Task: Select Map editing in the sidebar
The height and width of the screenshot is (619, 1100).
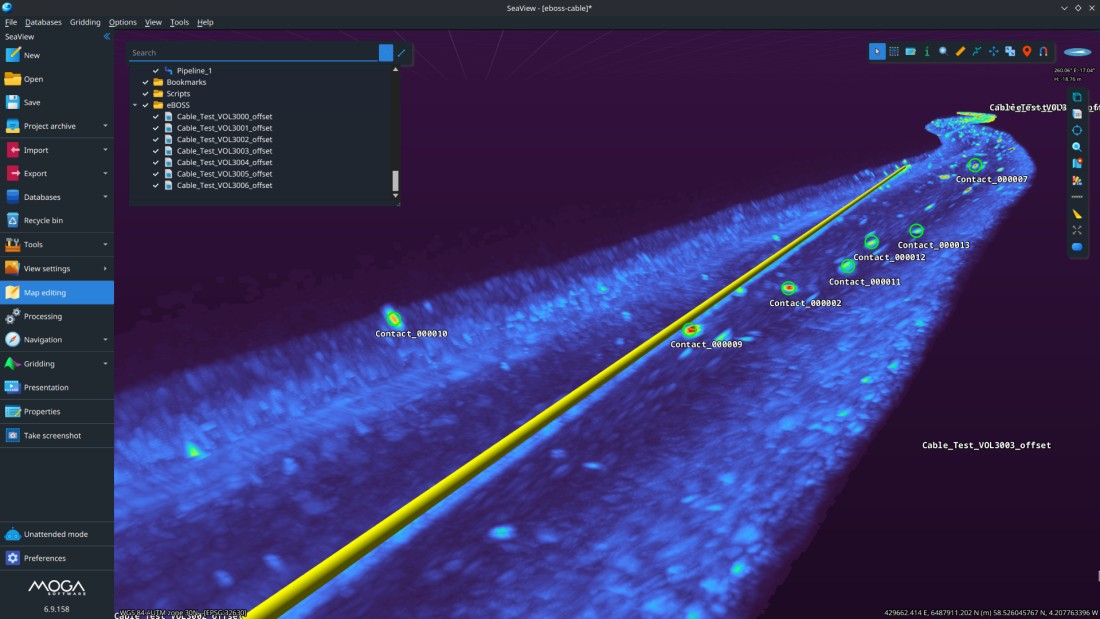Action: 57,292
